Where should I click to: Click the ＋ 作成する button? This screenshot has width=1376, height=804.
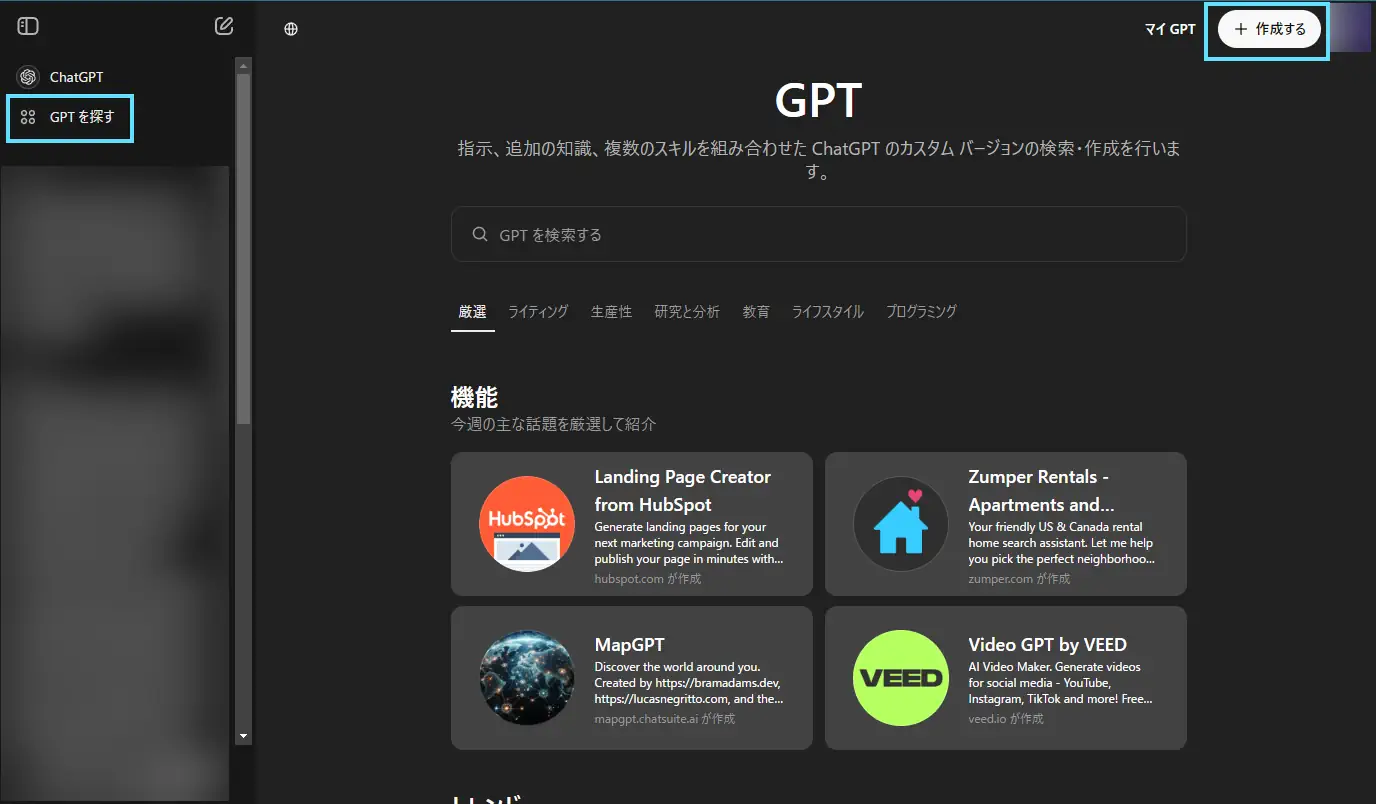pos(1270,29)
